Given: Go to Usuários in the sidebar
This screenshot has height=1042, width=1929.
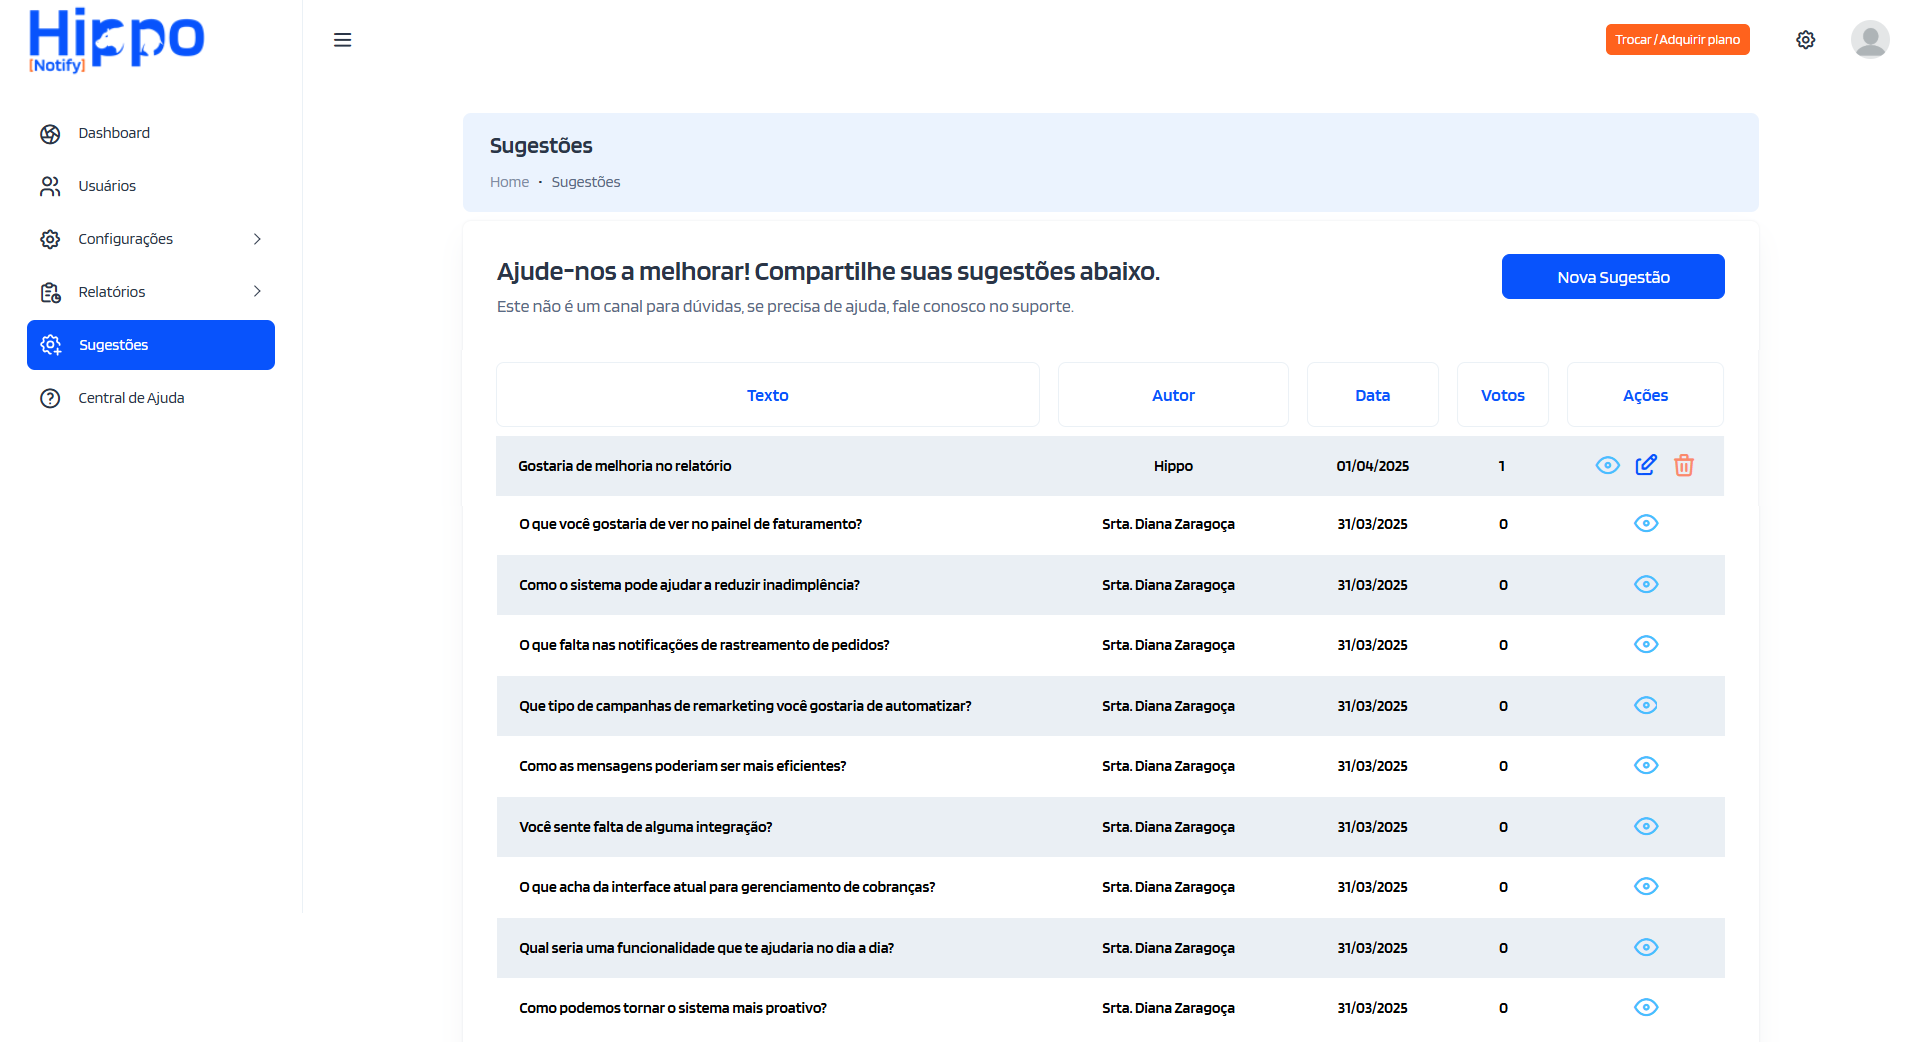Looking at the screenshot, I should click(x=107, y=186).
